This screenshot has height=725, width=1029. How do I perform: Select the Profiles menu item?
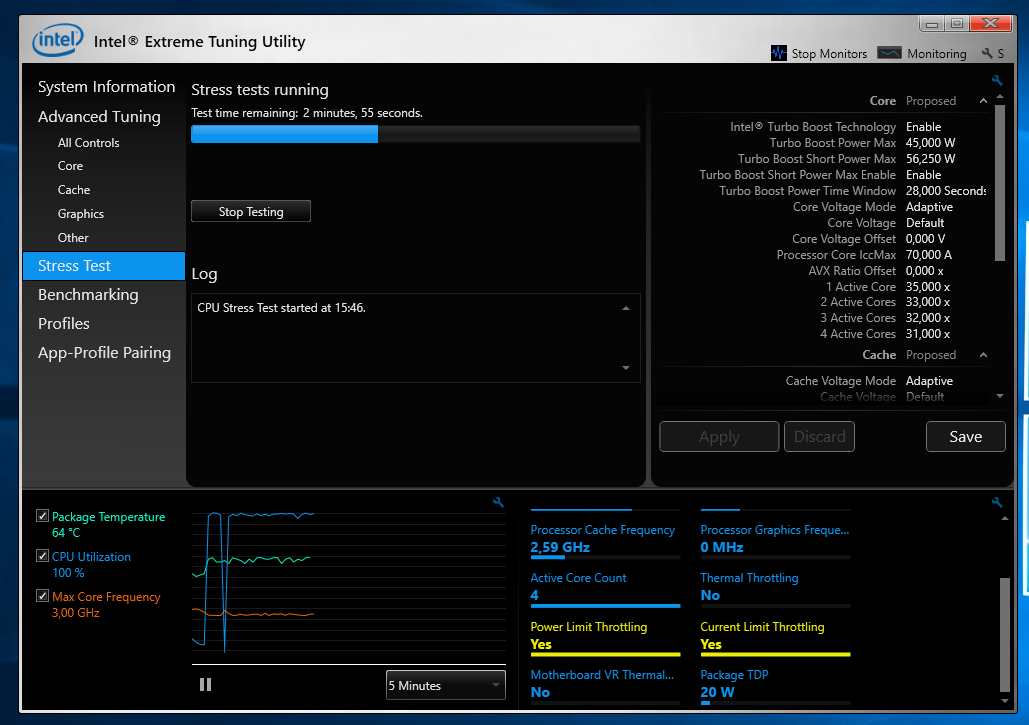(x=64, y=323)
